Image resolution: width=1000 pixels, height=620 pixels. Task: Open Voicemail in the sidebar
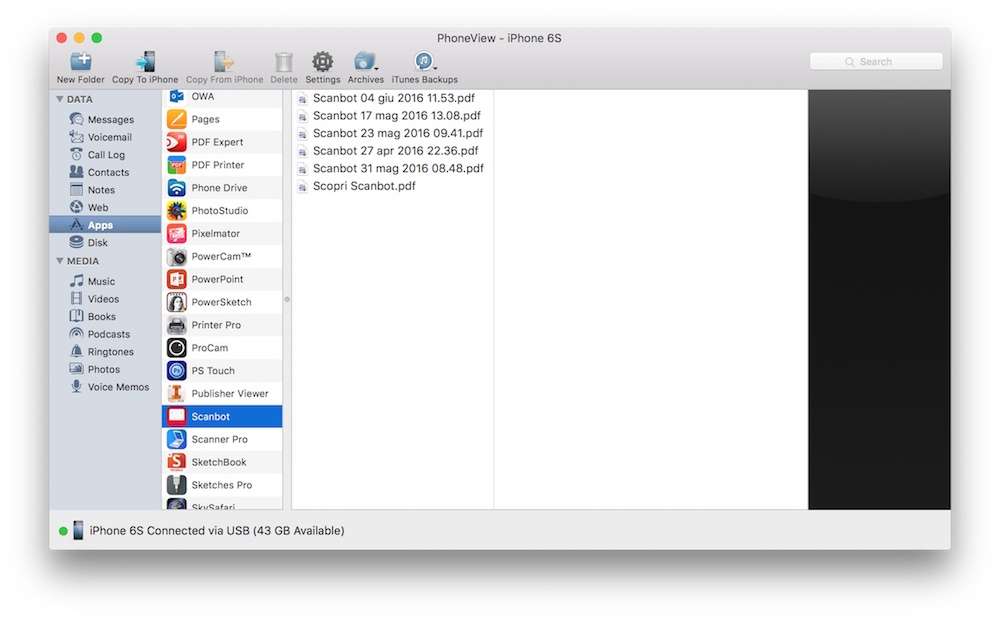point(109,137)
